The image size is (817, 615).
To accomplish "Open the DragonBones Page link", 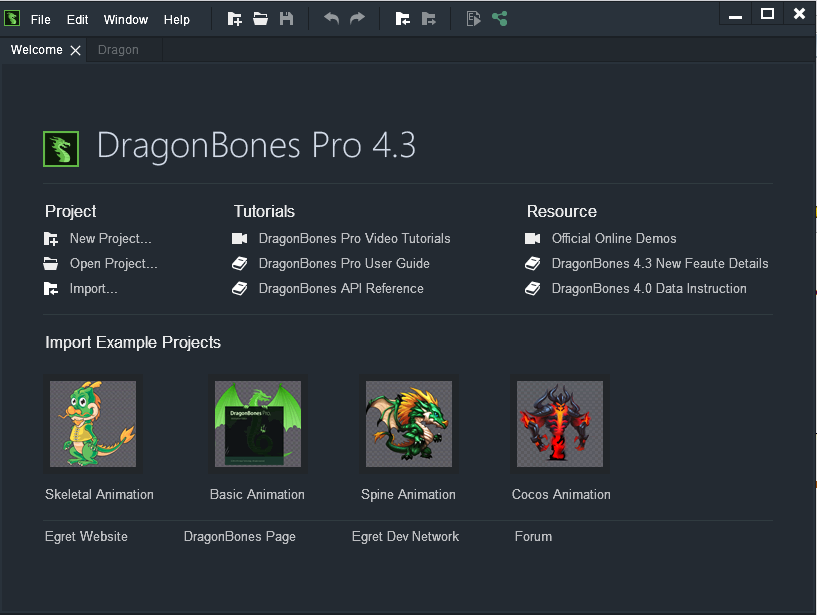I will 240,537.
